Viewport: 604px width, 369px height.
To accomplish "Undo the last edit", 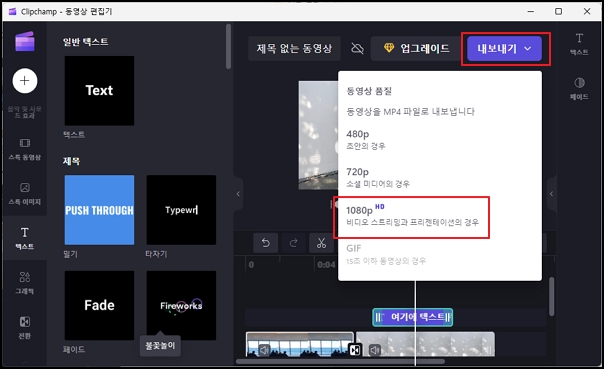I will click(265, 243).
